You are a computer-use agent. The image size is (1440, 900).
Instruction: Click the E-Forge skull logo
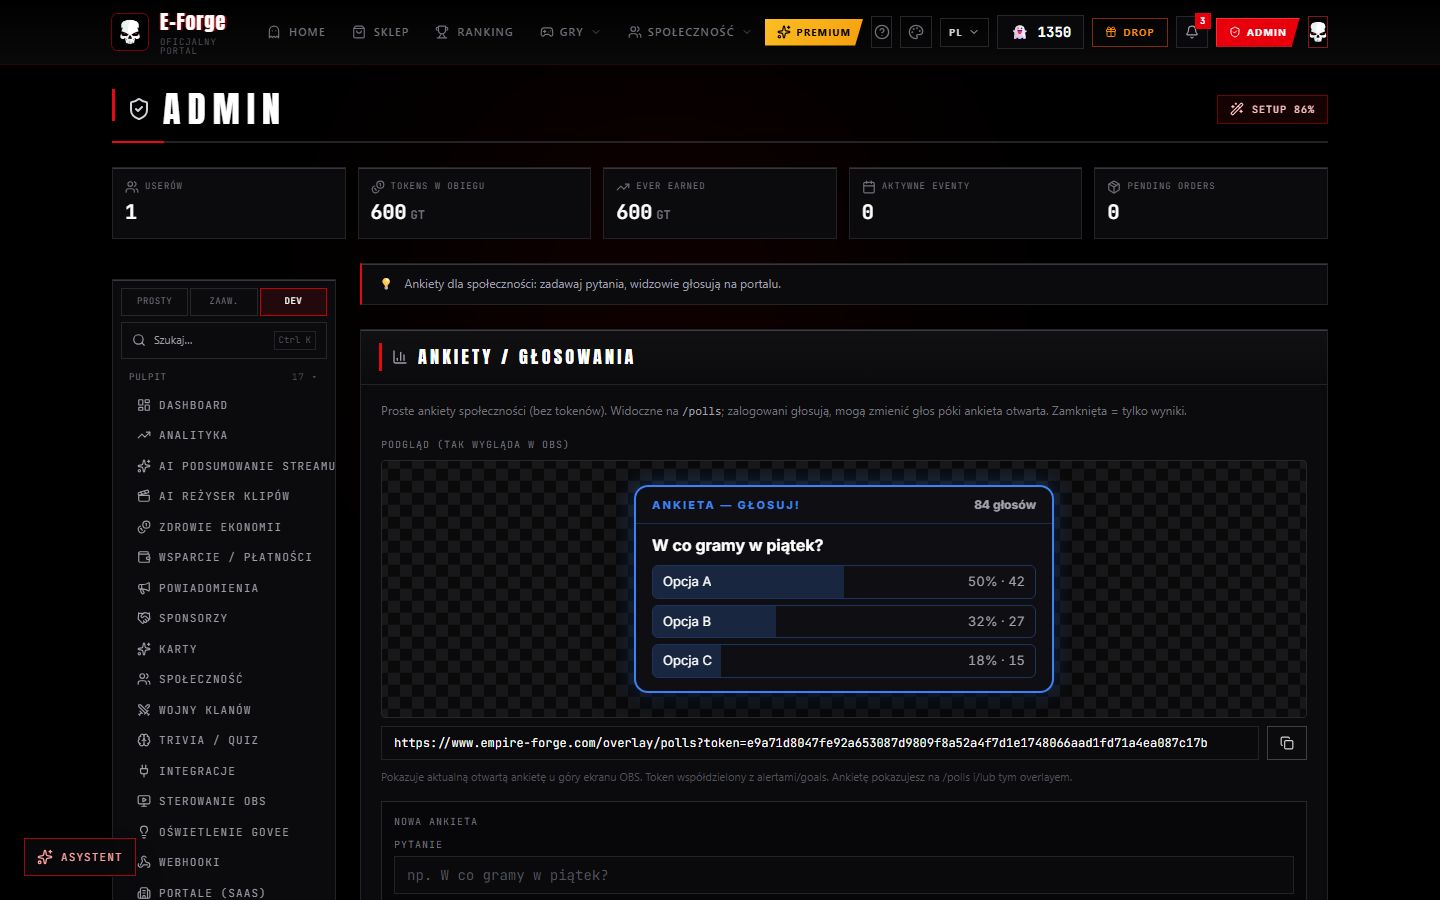(130, 32)
